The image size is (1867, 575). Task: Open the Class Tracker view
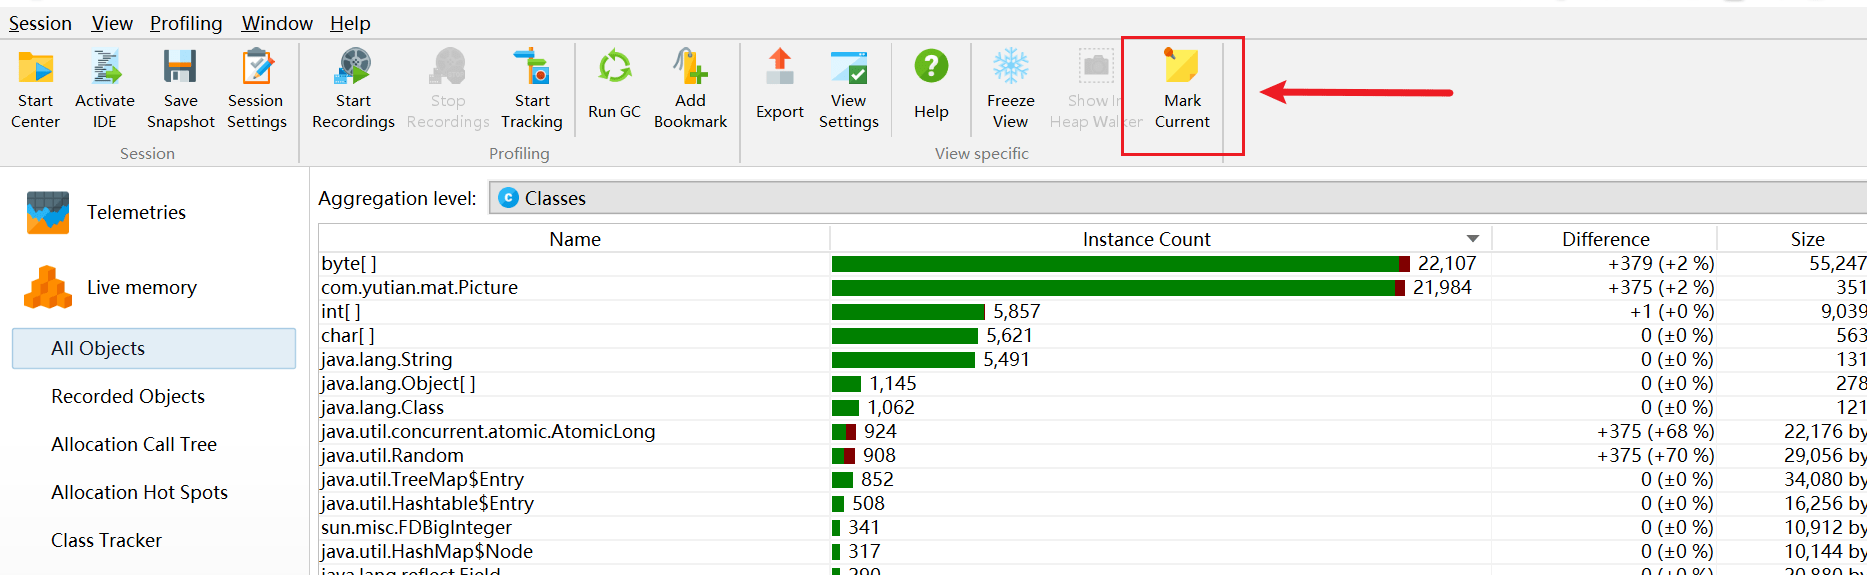point(106,540)
